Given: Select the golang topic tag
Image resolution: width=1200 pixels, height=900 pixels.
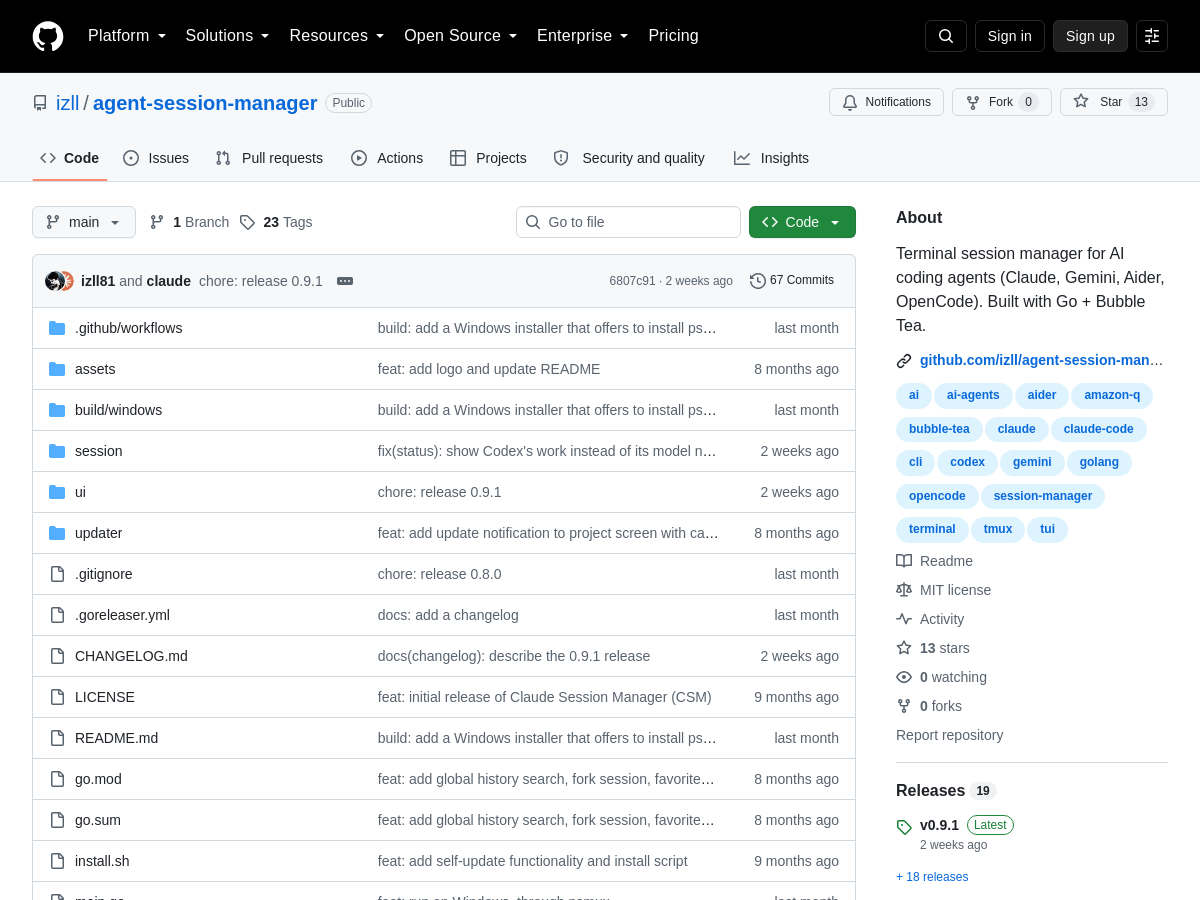Looking at the screenshot, I should (1099, 462).
